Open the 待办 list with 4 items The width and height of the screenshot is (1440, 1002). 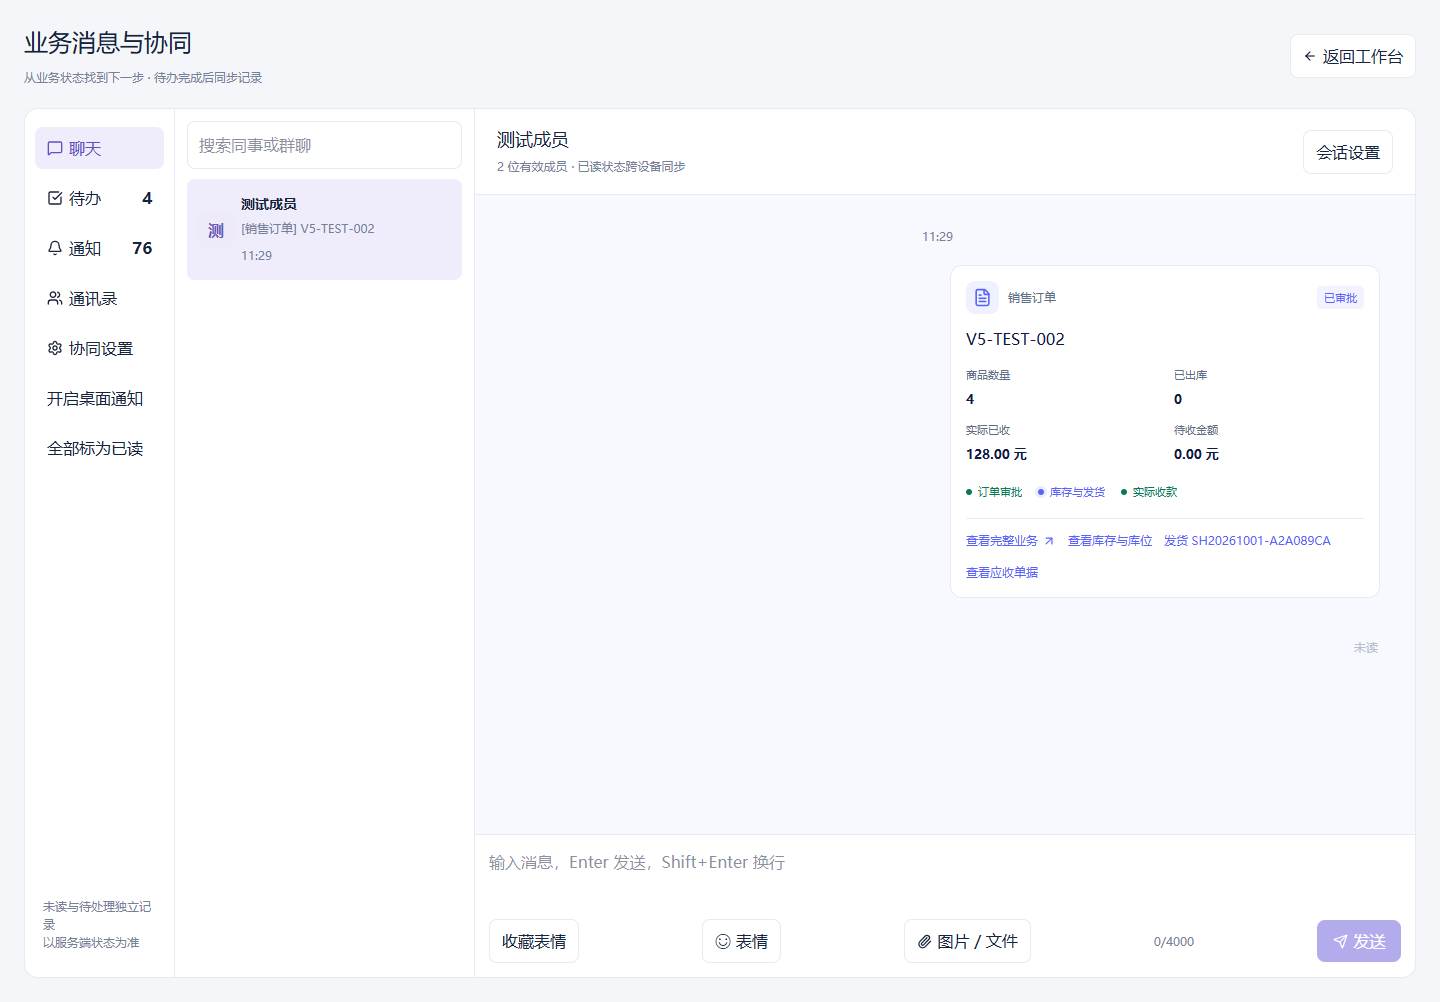click(99, 198)
